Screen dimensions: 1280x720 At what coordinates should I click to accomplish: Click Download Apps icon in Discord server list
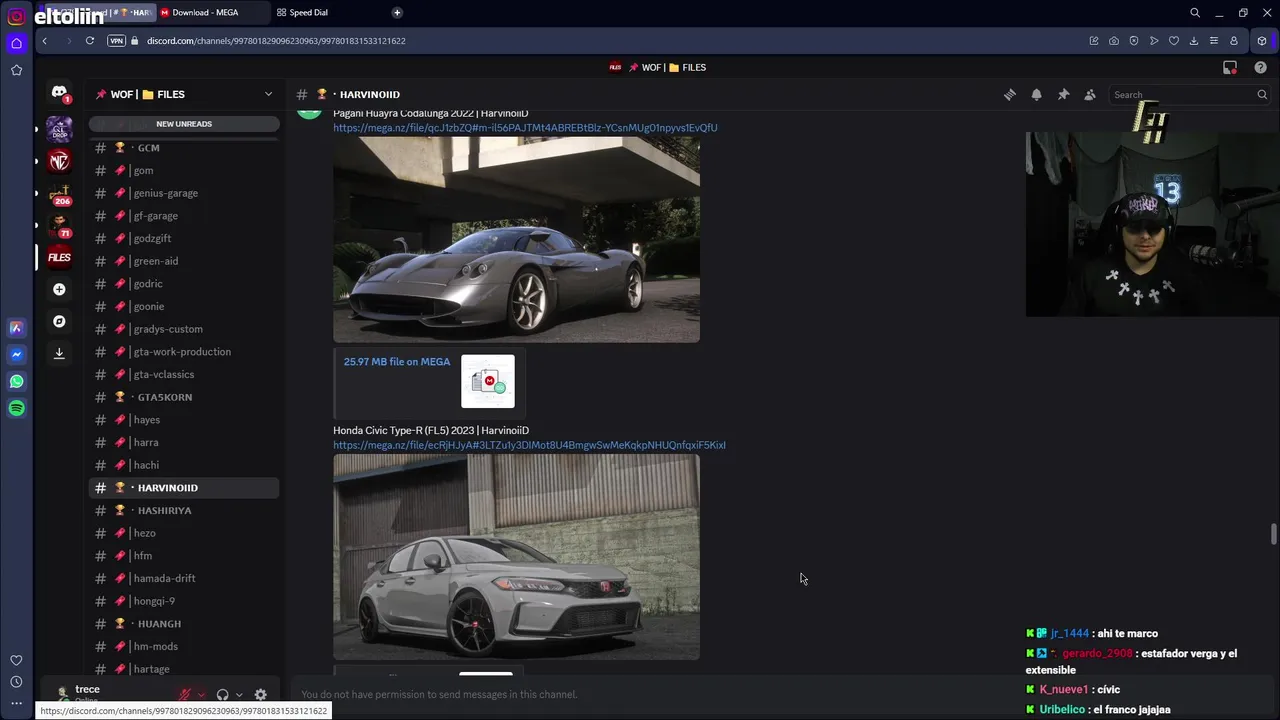pyautogui.click(x=59, y=353)
